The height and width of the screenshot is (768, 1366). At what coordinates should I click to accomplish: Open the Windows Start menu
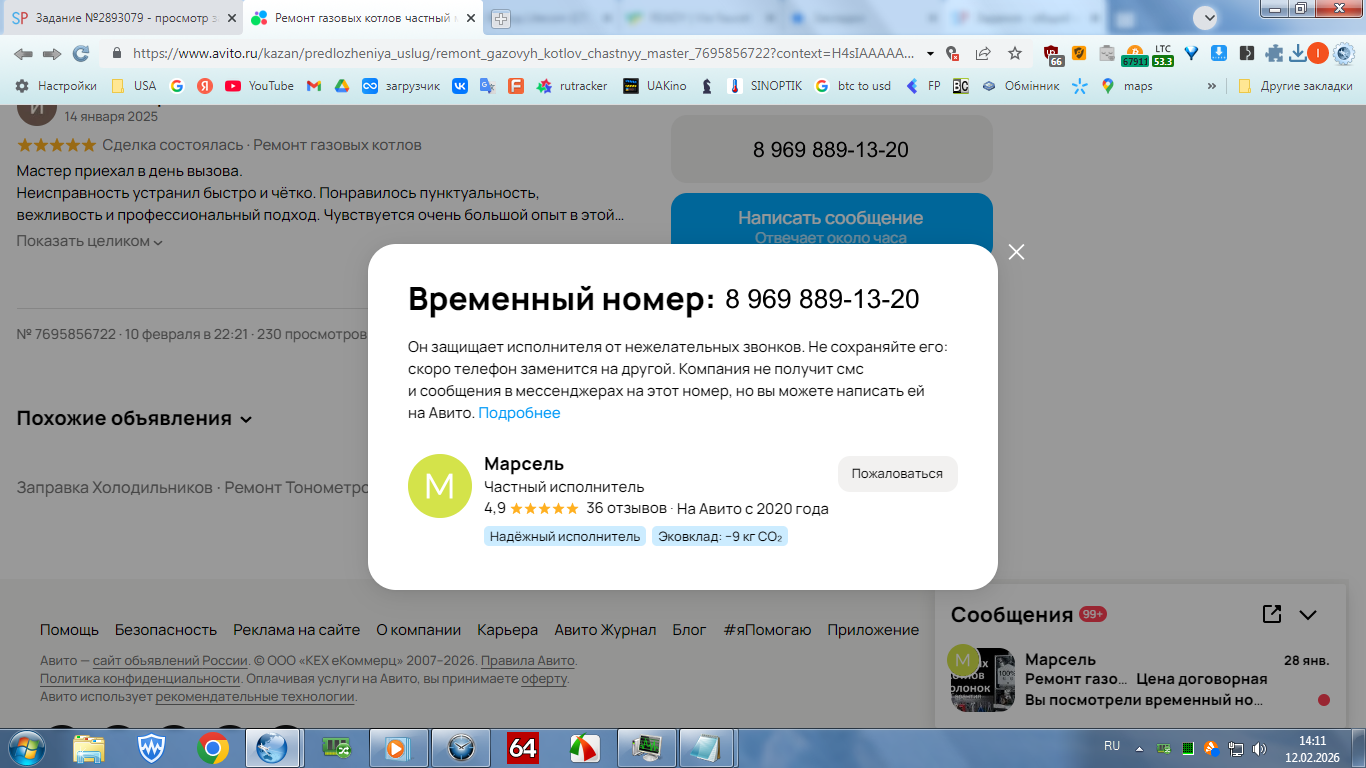pyautogui.click(x=27, y=747)
